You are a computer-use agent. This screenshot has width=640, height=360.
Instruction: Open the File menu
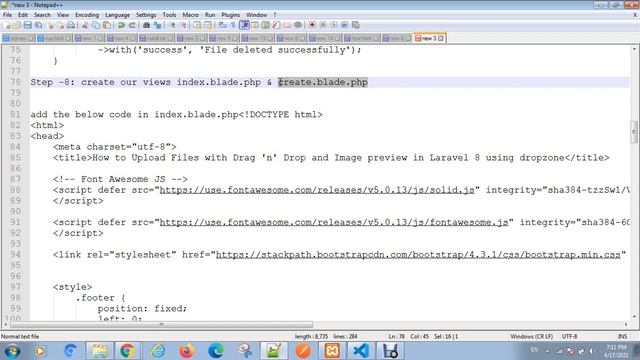(7, 15)
